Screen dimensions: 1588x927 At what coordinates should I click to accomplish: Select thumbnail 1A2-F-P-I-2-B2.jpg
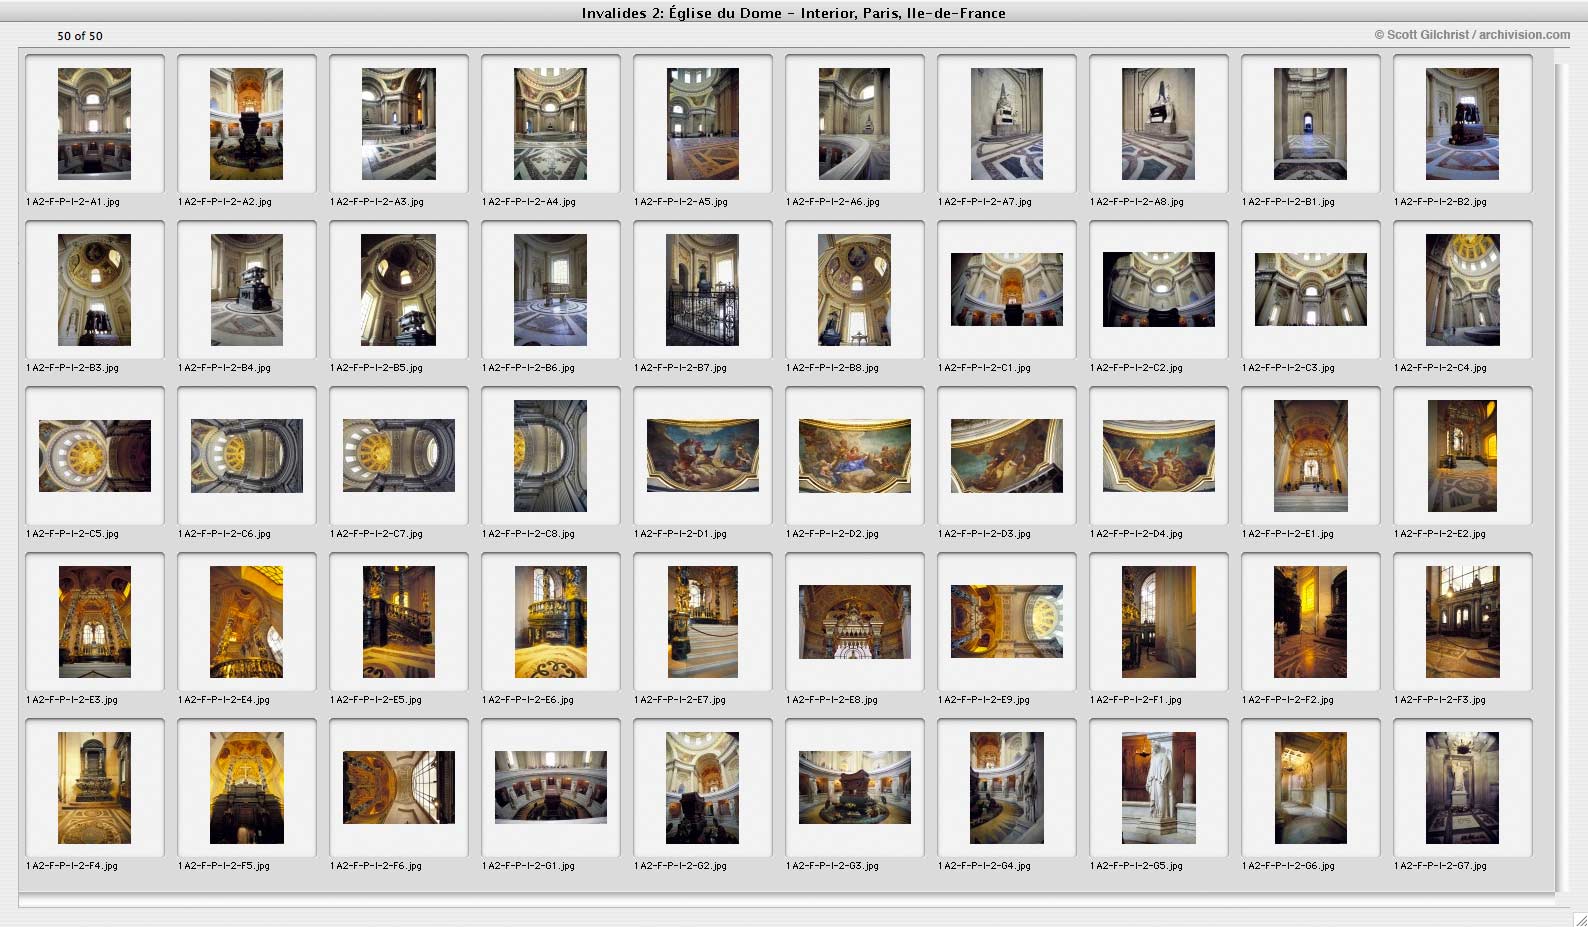tap(1463, 124)
